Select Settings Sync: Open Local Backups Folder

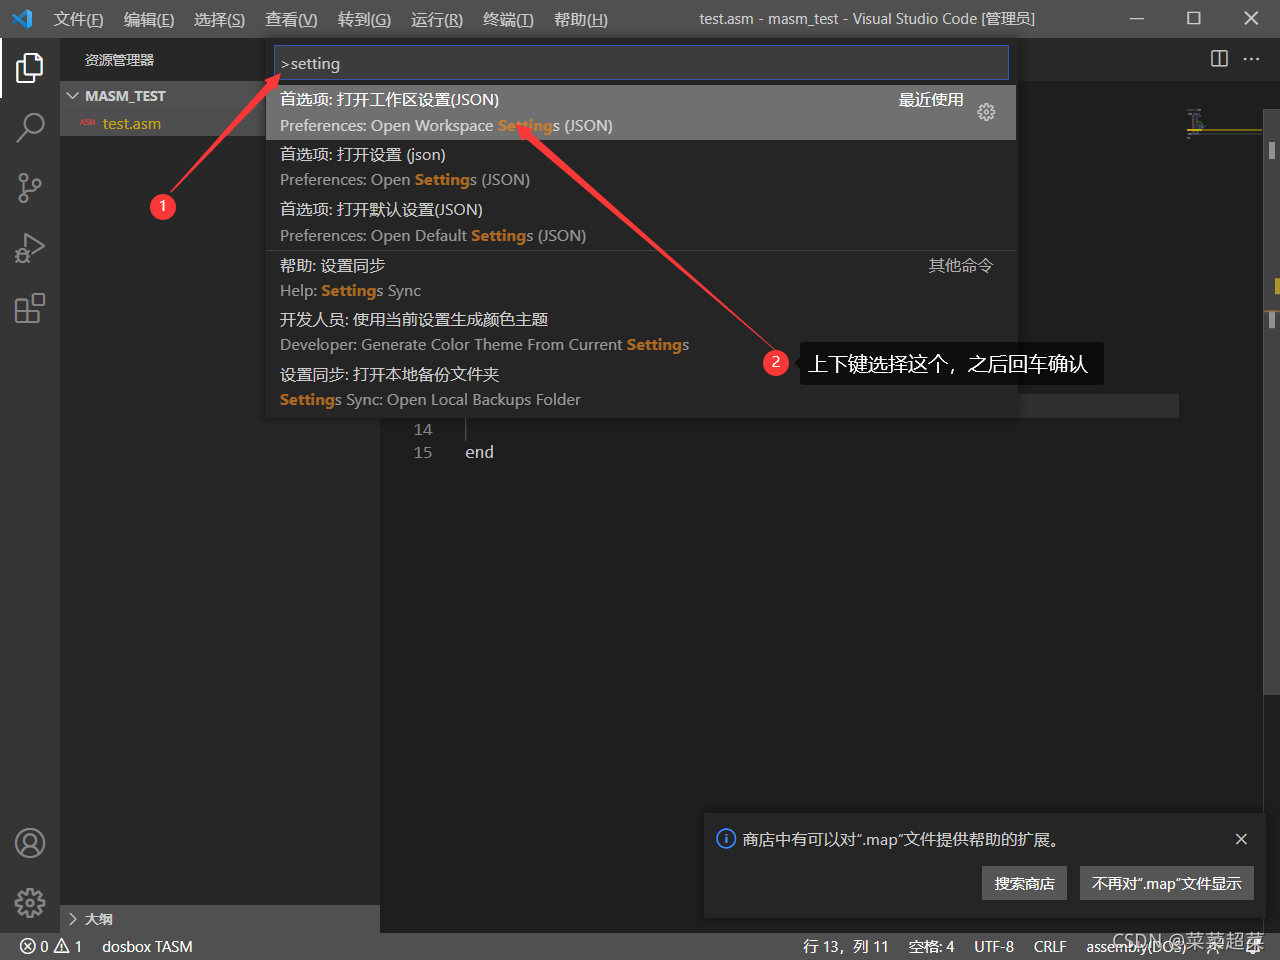click(641, 387)
